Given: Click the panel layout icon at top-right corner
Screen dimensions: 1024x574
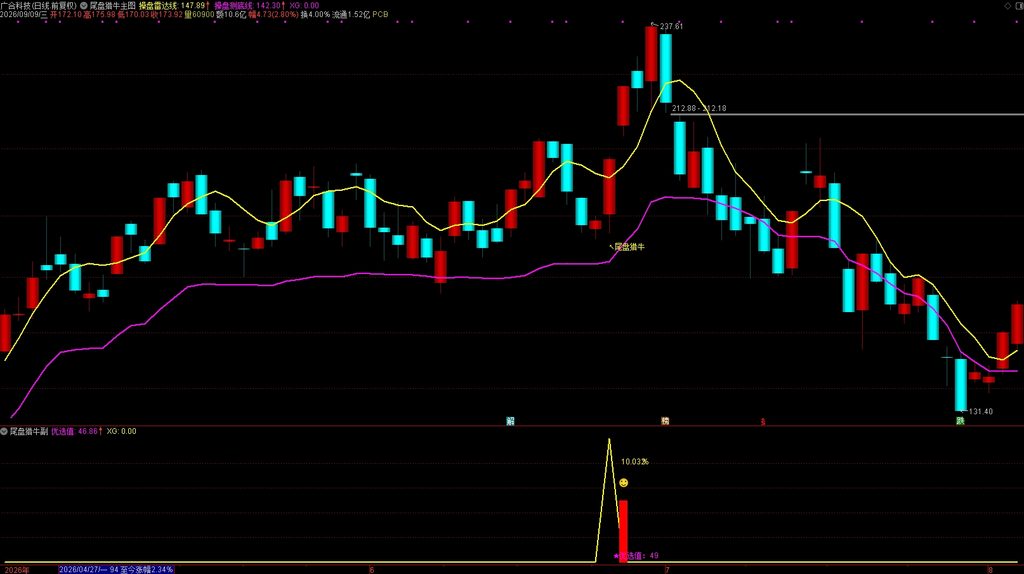Looking at the screenshot, I should click(x=1019, y=6).
